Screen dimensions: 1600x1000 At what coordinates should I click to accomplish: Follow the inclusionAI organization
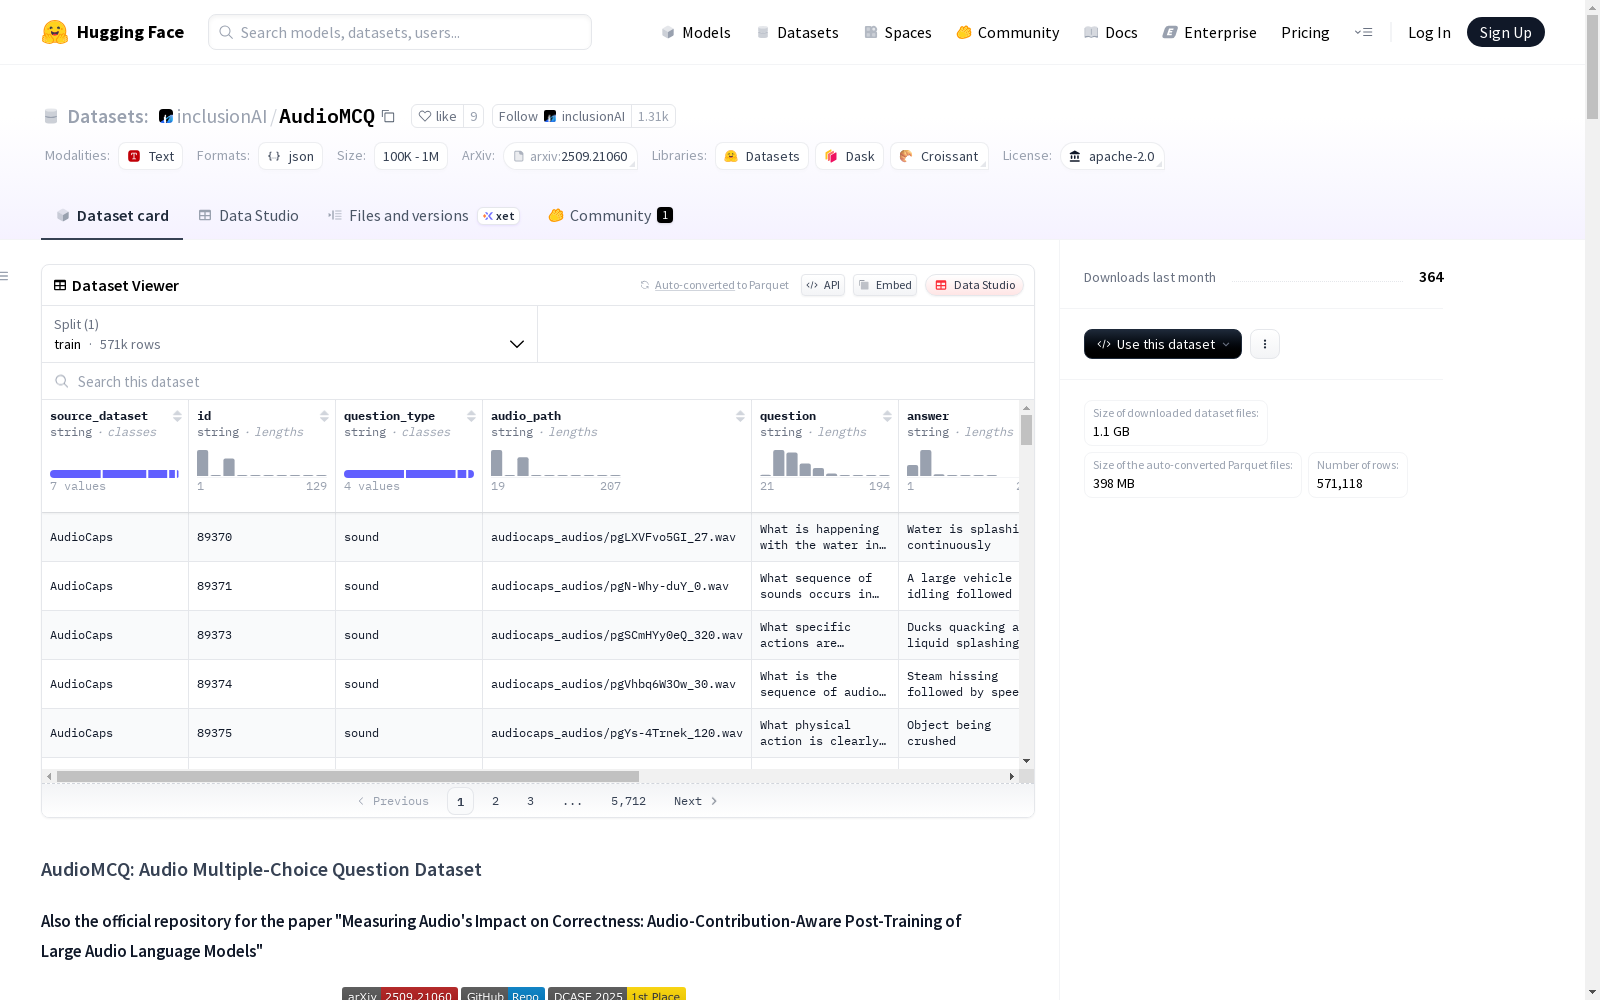(x=562, y=116)
